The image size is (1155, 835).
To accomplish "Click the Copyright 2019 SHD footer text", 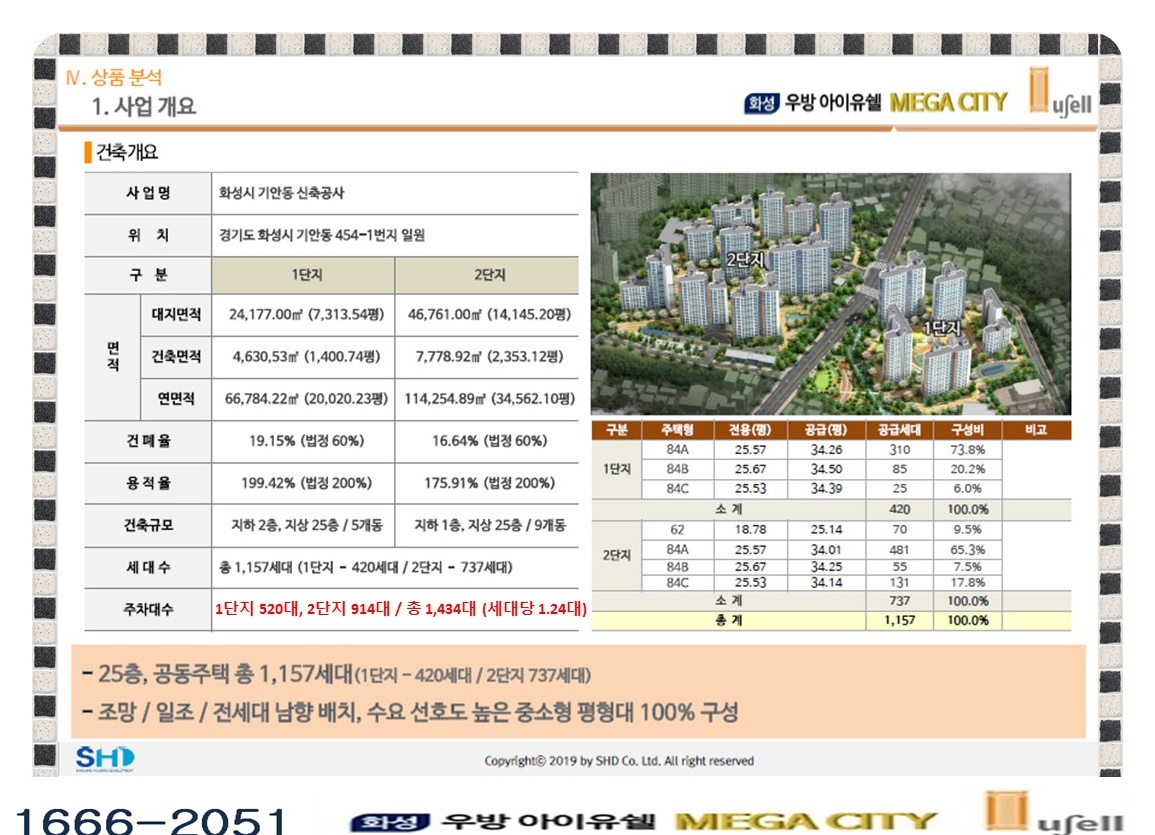I will 619,761.
